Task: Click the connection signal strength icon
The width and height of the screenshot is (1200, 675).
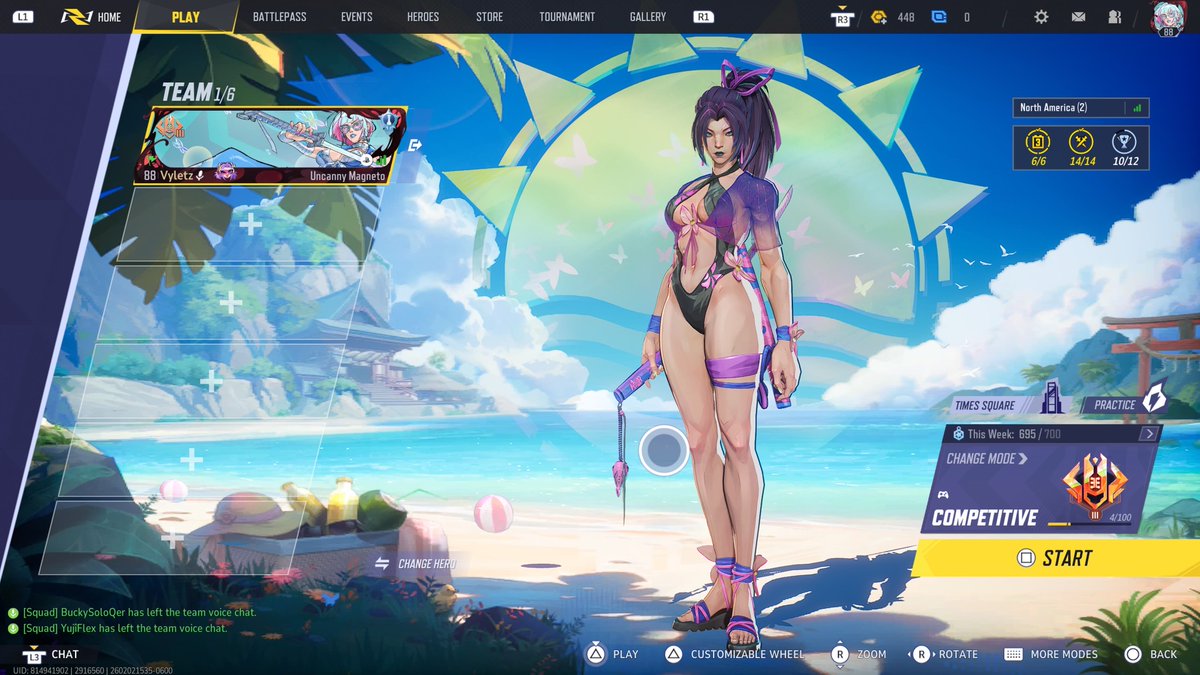Action: 1138,108
